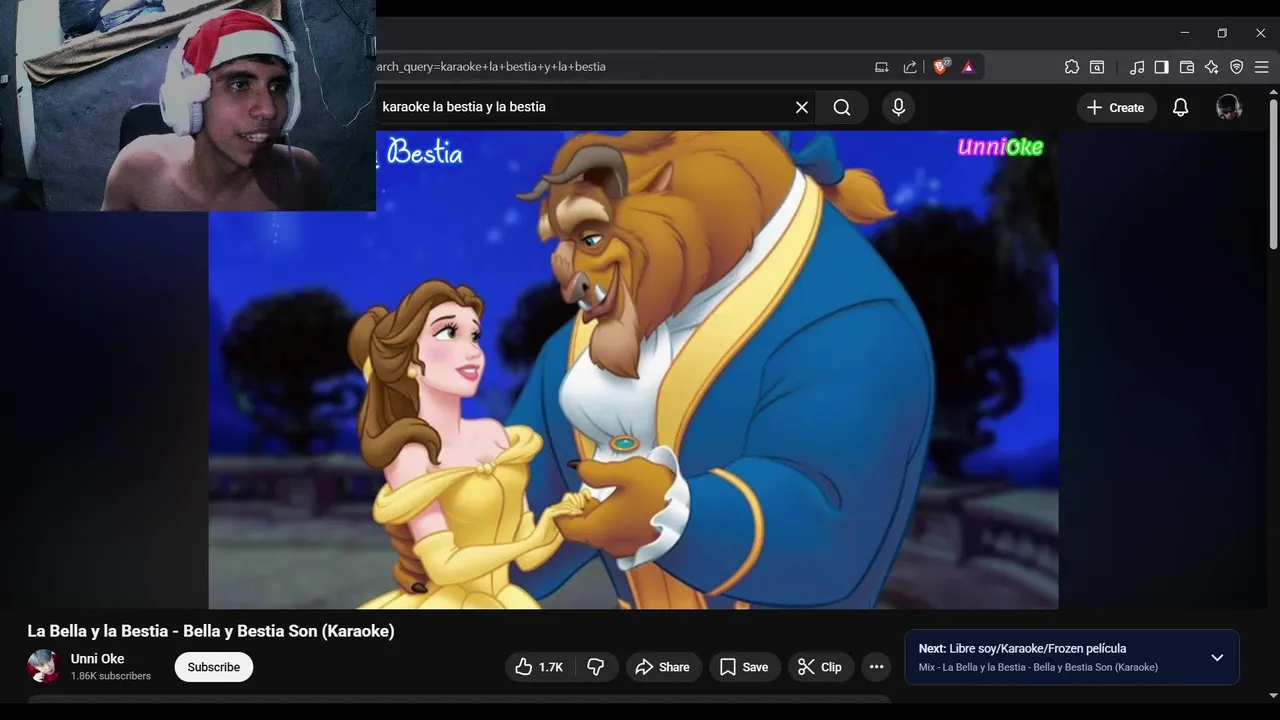Expand the Next up mix playlist chevron
Screen dimensions: 1280x720
pos(1217,657)
